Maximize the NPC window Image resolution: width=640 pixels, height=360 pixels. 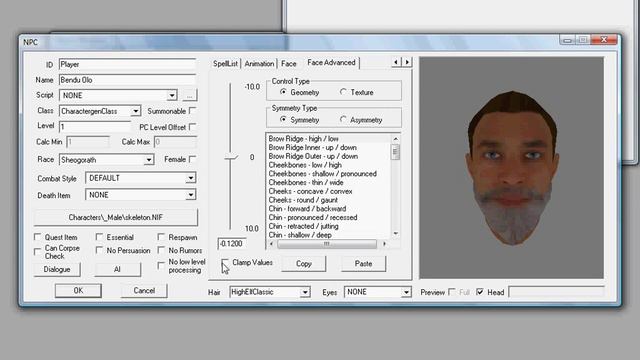[x=583, y=40]
